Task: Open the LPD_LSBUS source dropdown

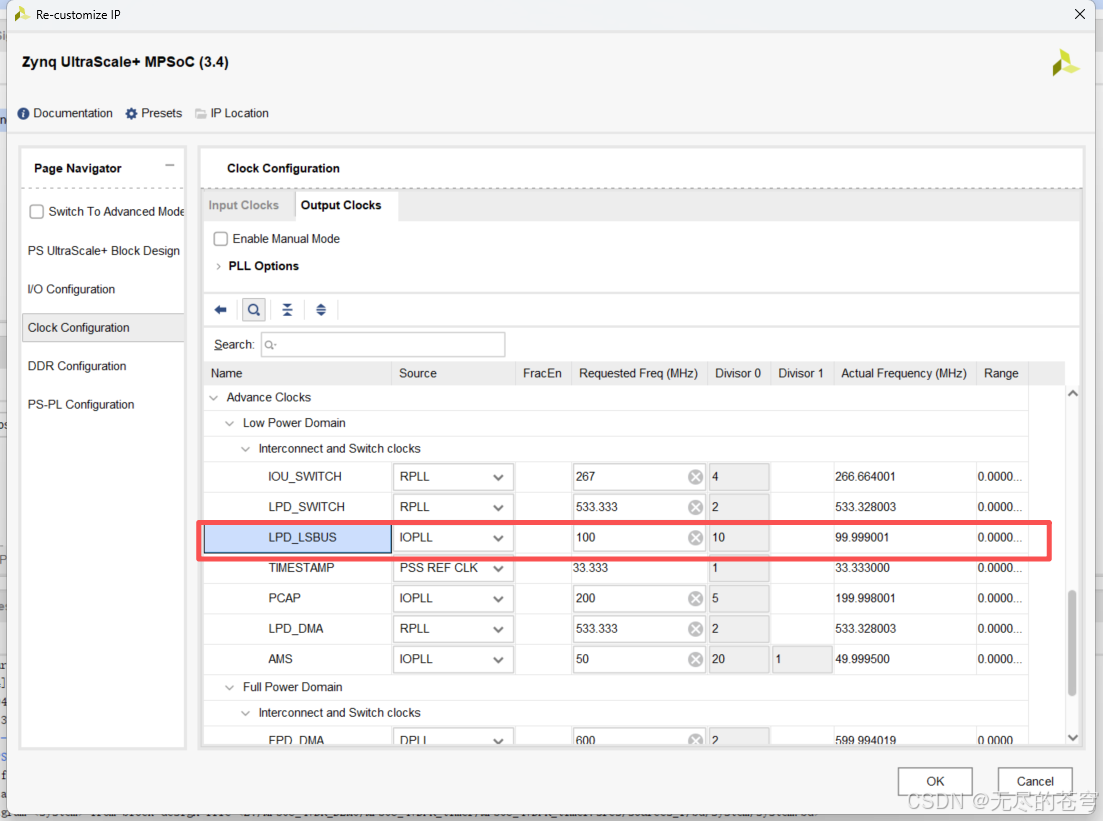Action: (x=453, y=537)
